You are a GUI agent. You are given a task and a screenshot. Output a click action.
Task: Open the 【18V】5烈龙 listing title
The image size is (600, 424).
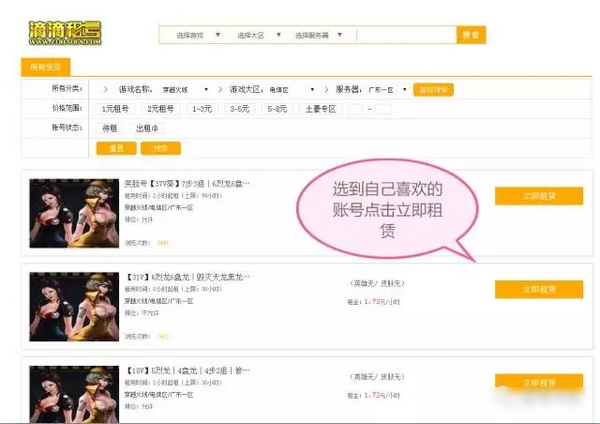point(188,370)
